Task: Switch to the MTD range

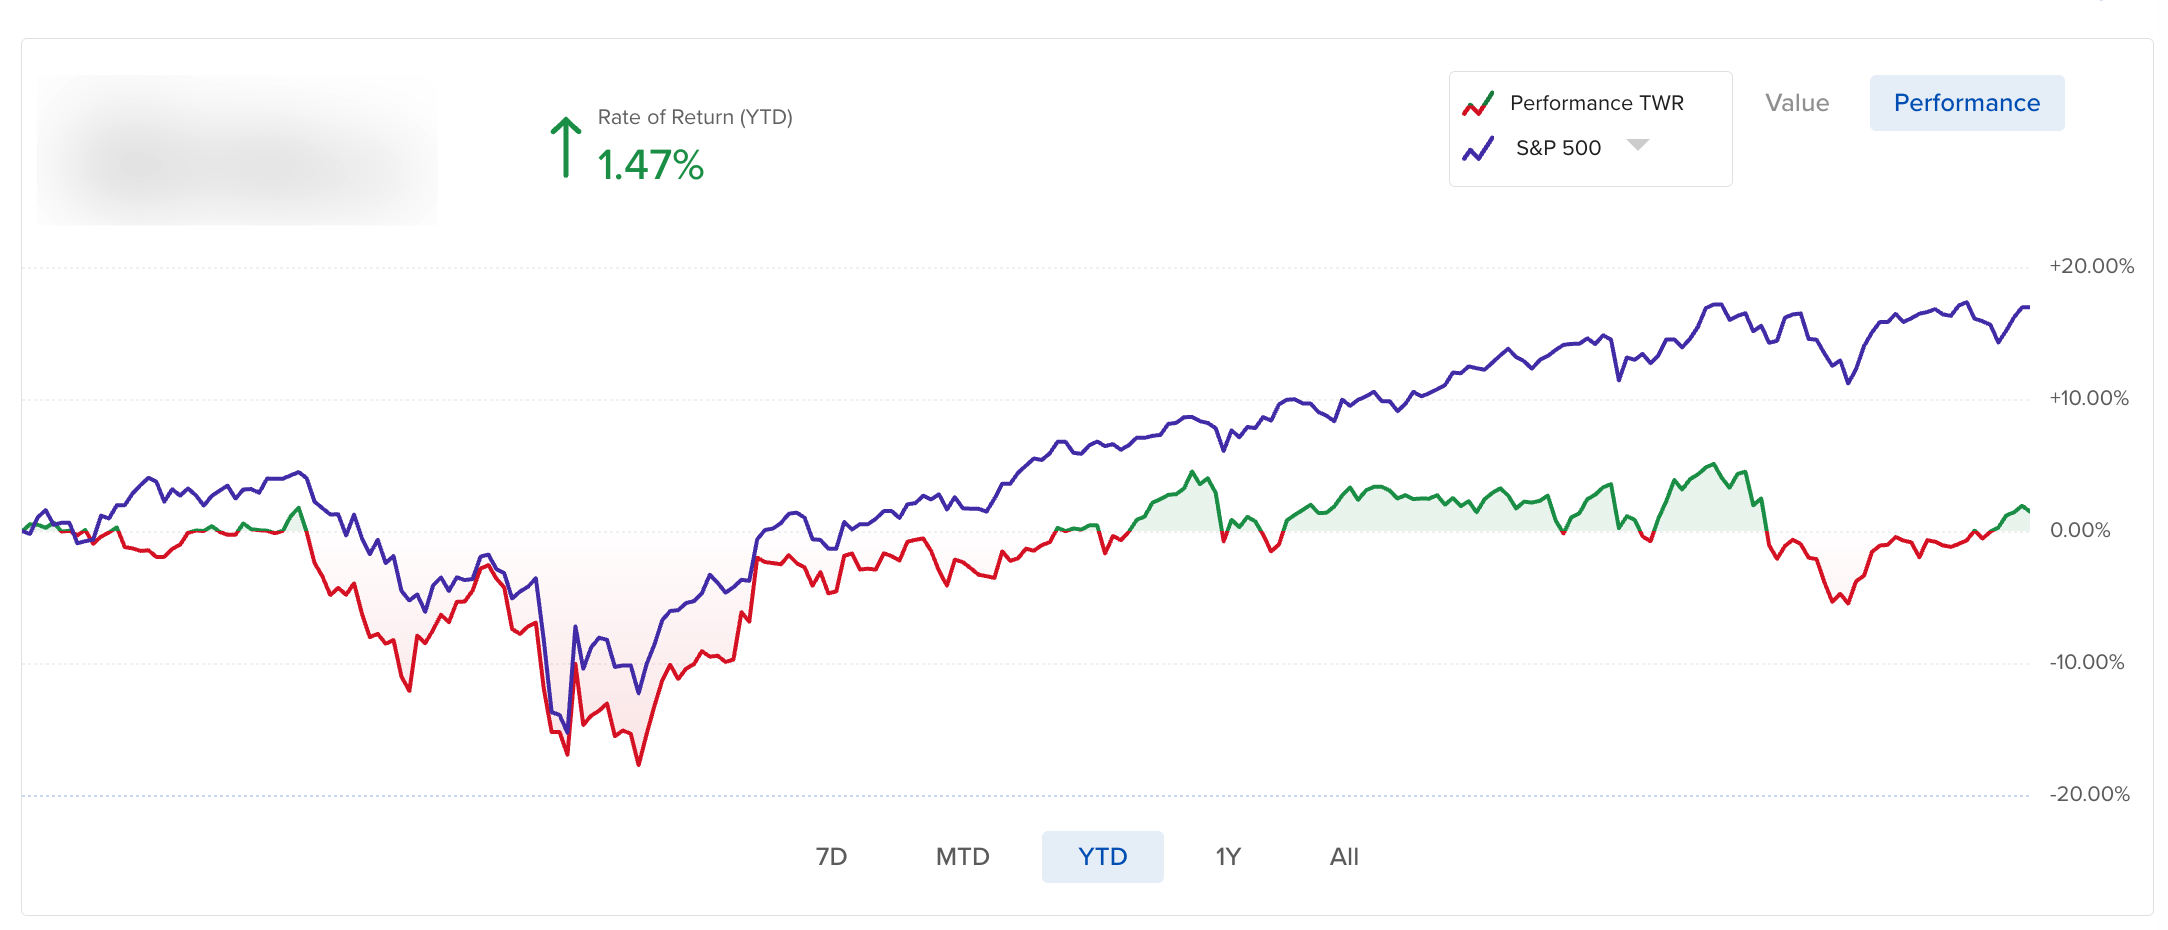Action: 962,857
